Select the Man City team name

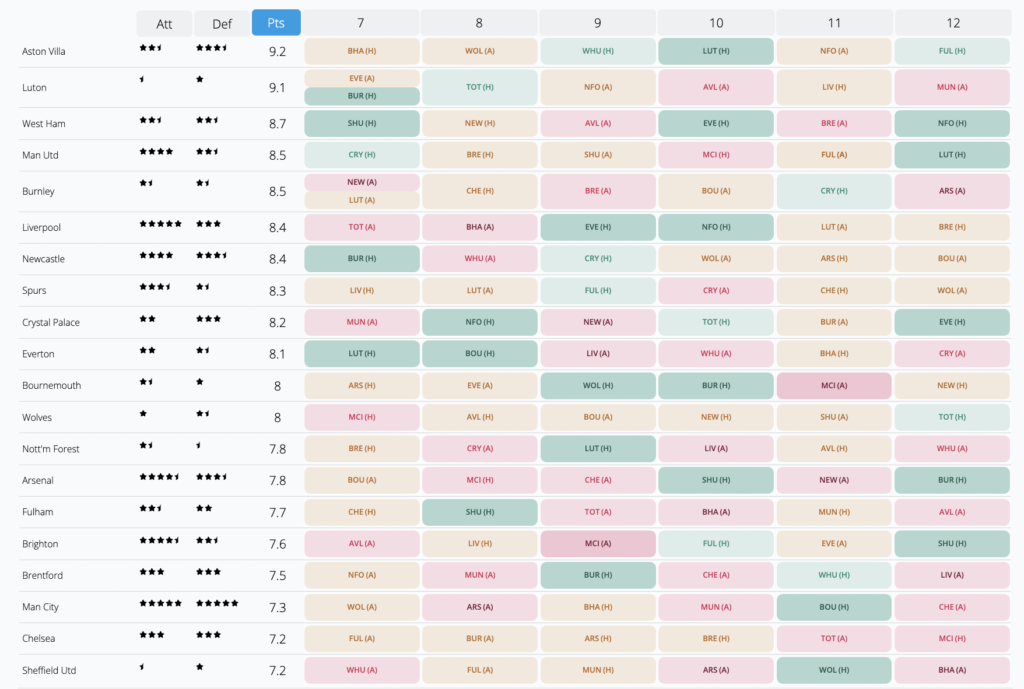pyautogui.click(x=40, y=607)
